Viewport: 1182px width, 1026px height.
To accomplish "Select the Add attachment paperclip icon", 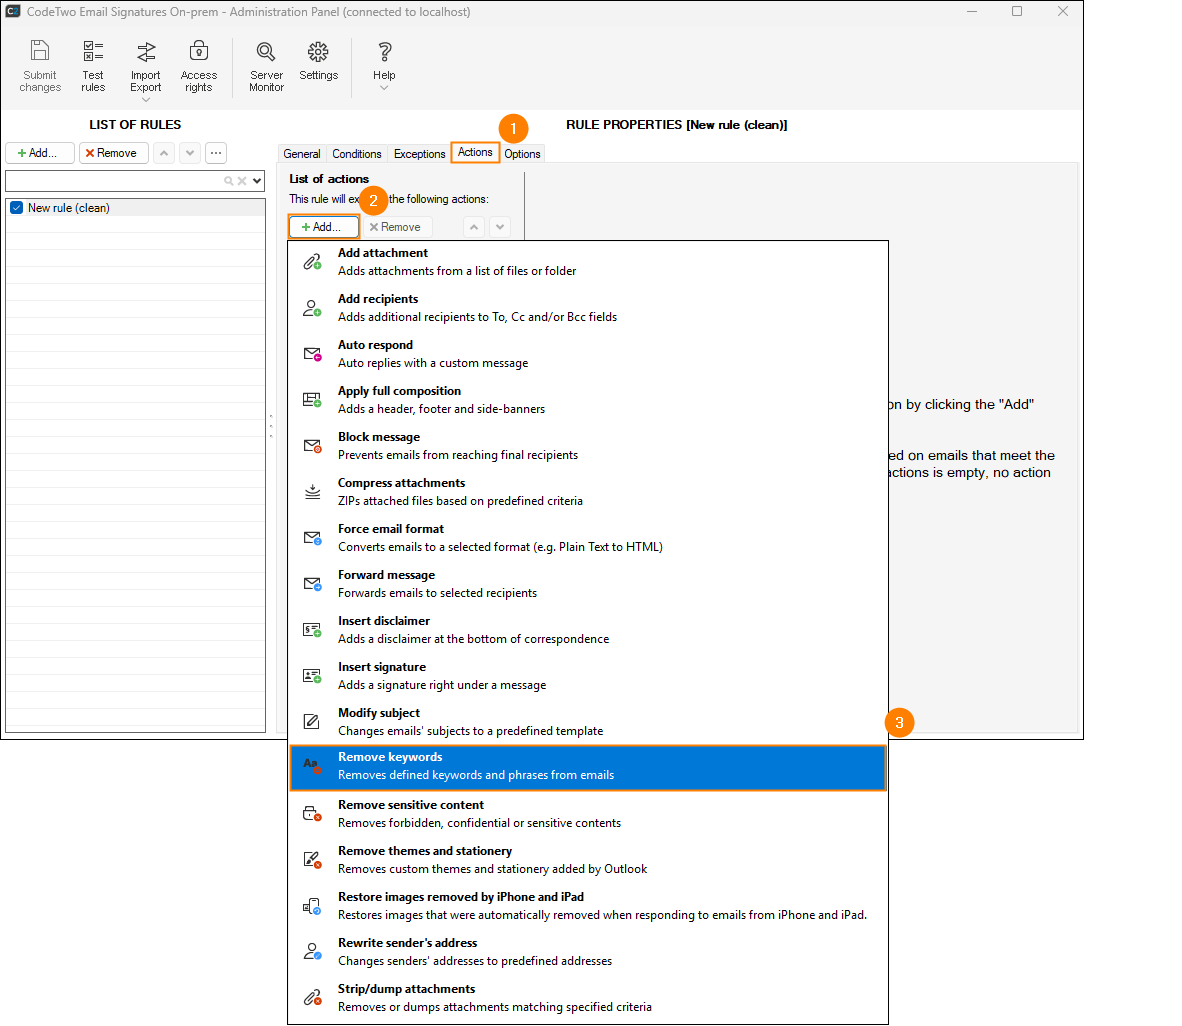I will (x=312, y=262).
